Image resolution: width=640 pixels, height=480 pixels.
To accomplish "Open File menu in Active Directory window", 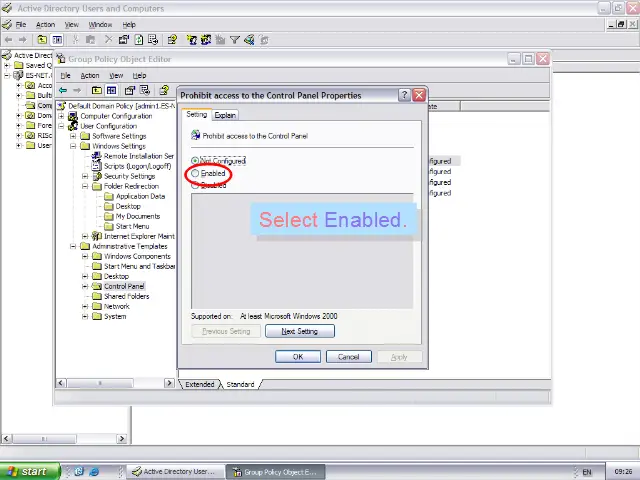I will coord(21,24).
